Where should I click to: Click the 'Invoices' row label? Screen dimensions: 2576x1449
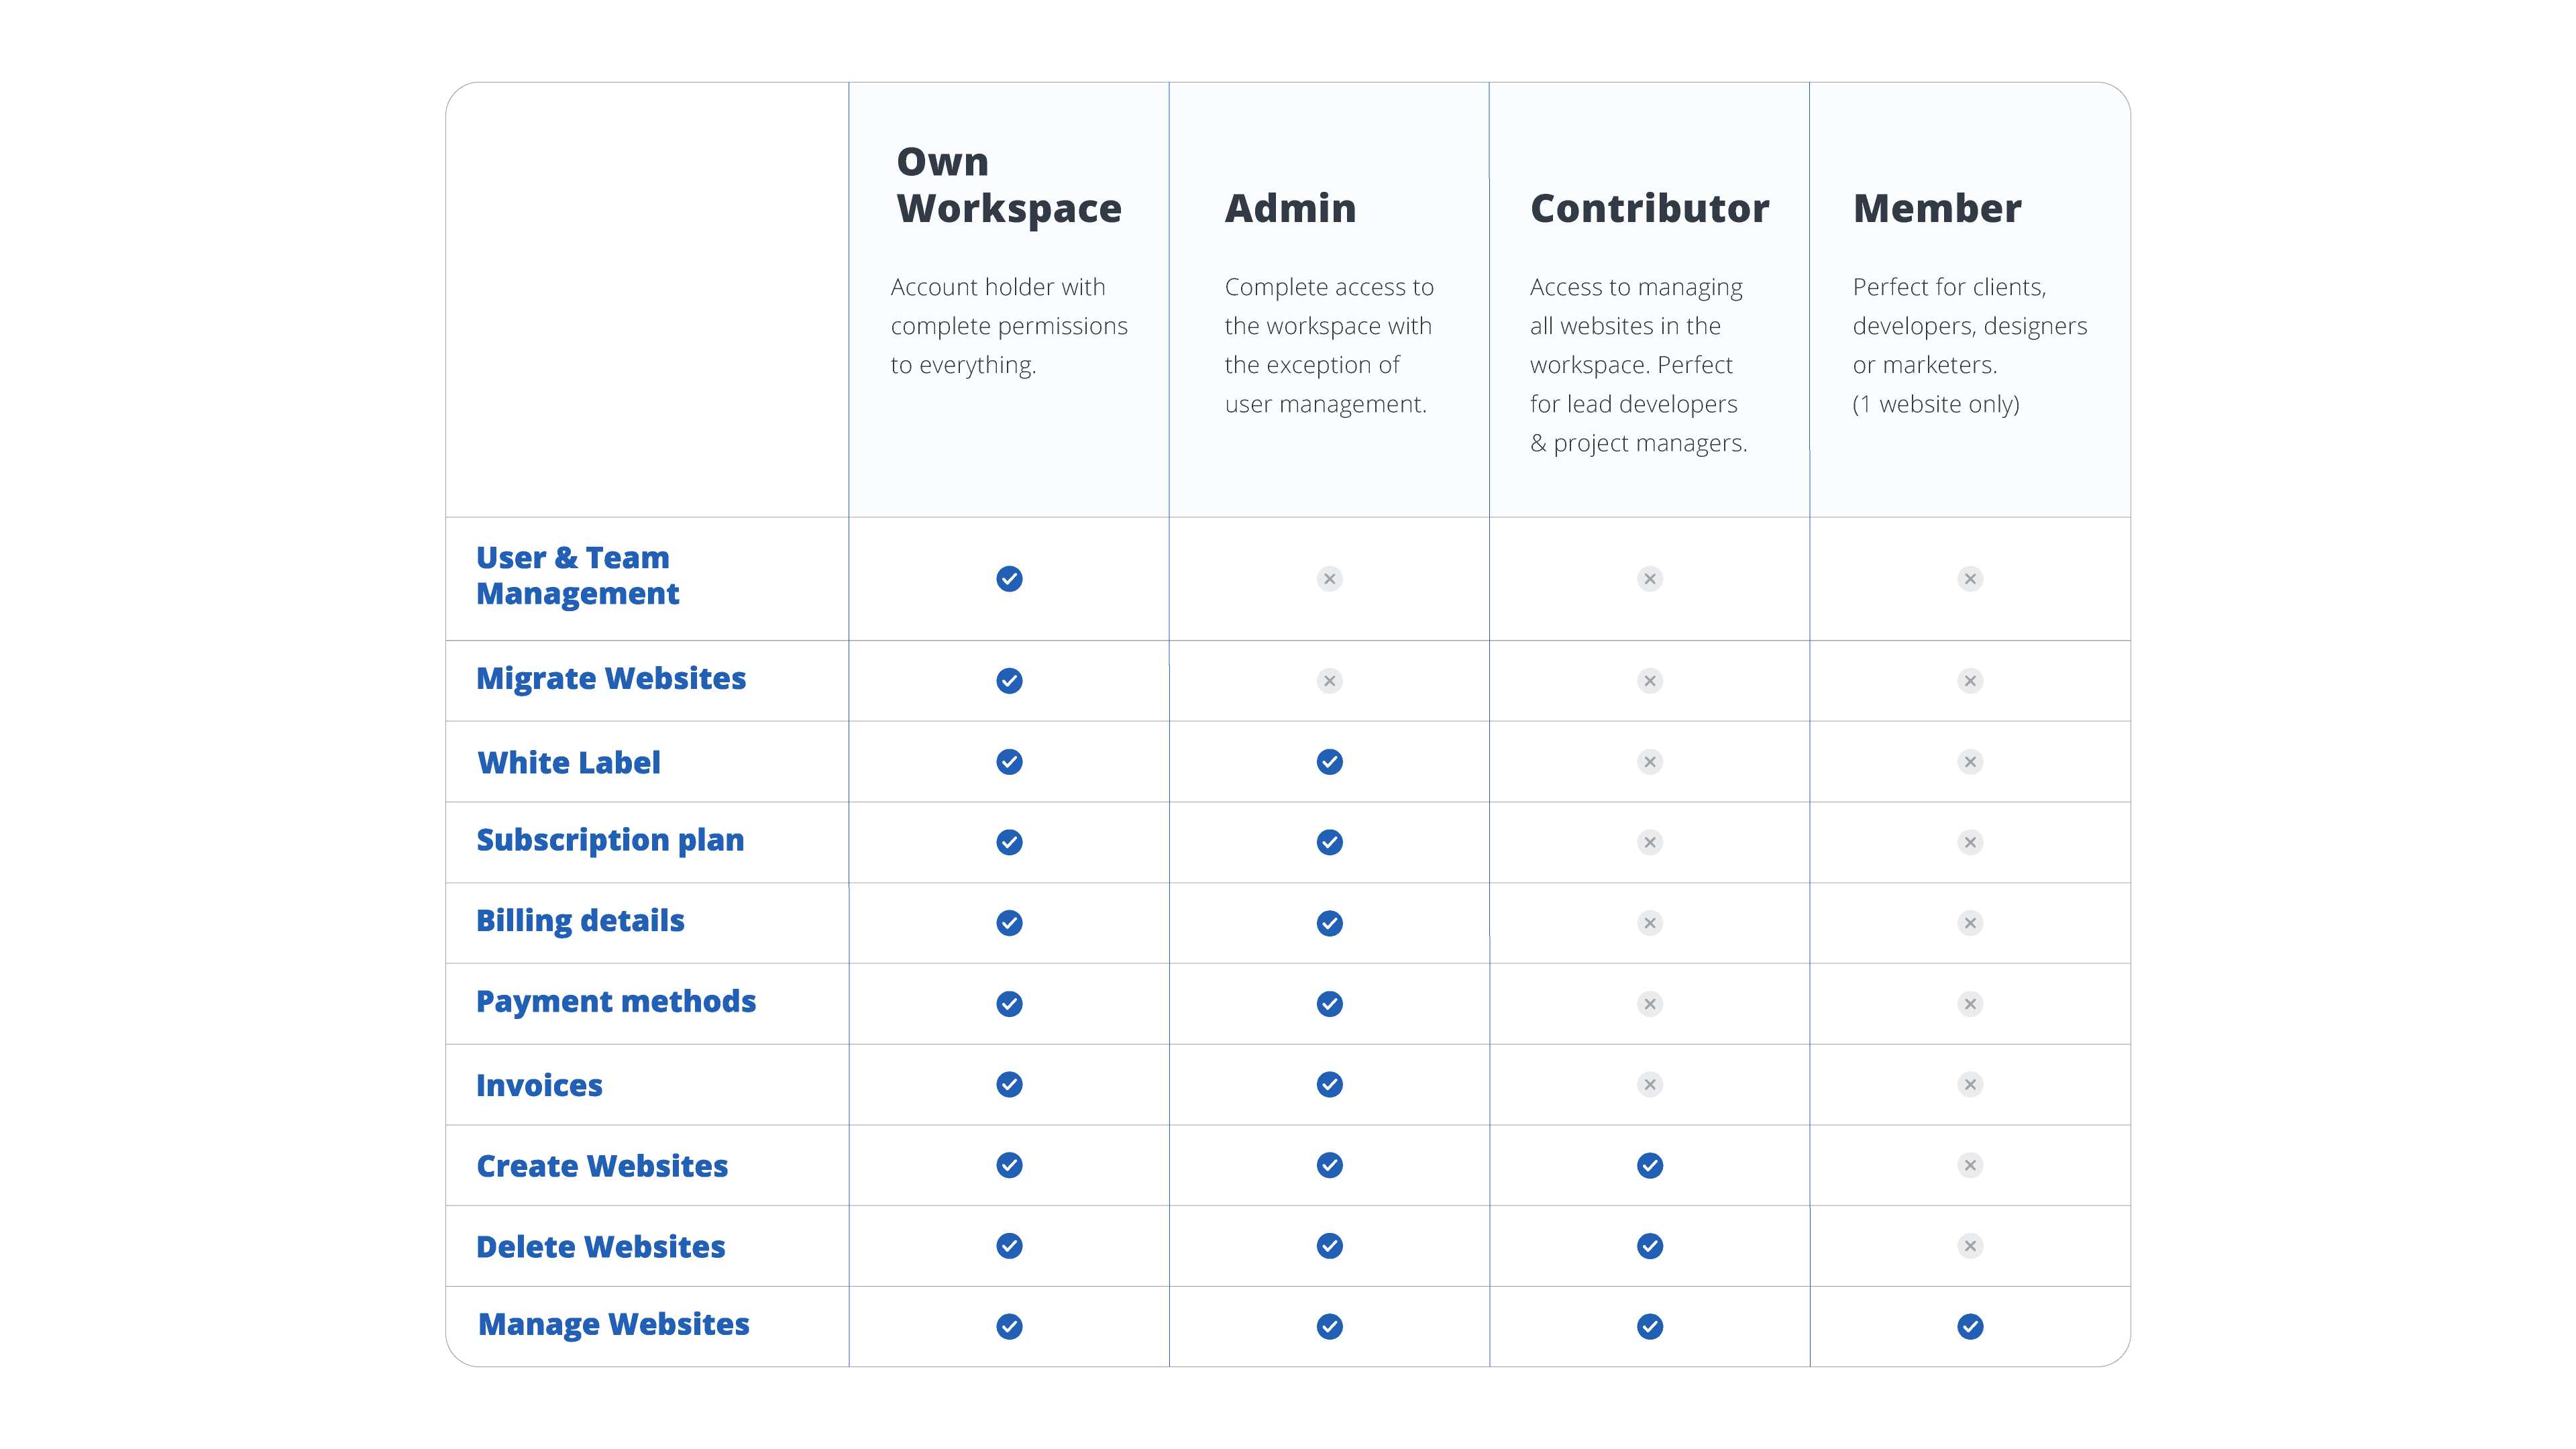tap(539, 1086)
